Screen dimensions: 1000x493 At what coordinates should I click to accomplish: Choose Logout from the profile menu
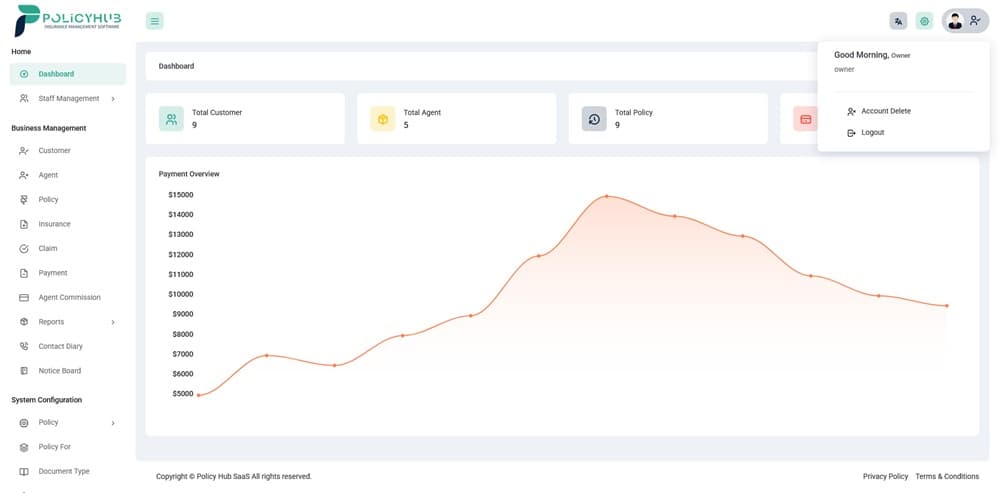coord(872,132)
